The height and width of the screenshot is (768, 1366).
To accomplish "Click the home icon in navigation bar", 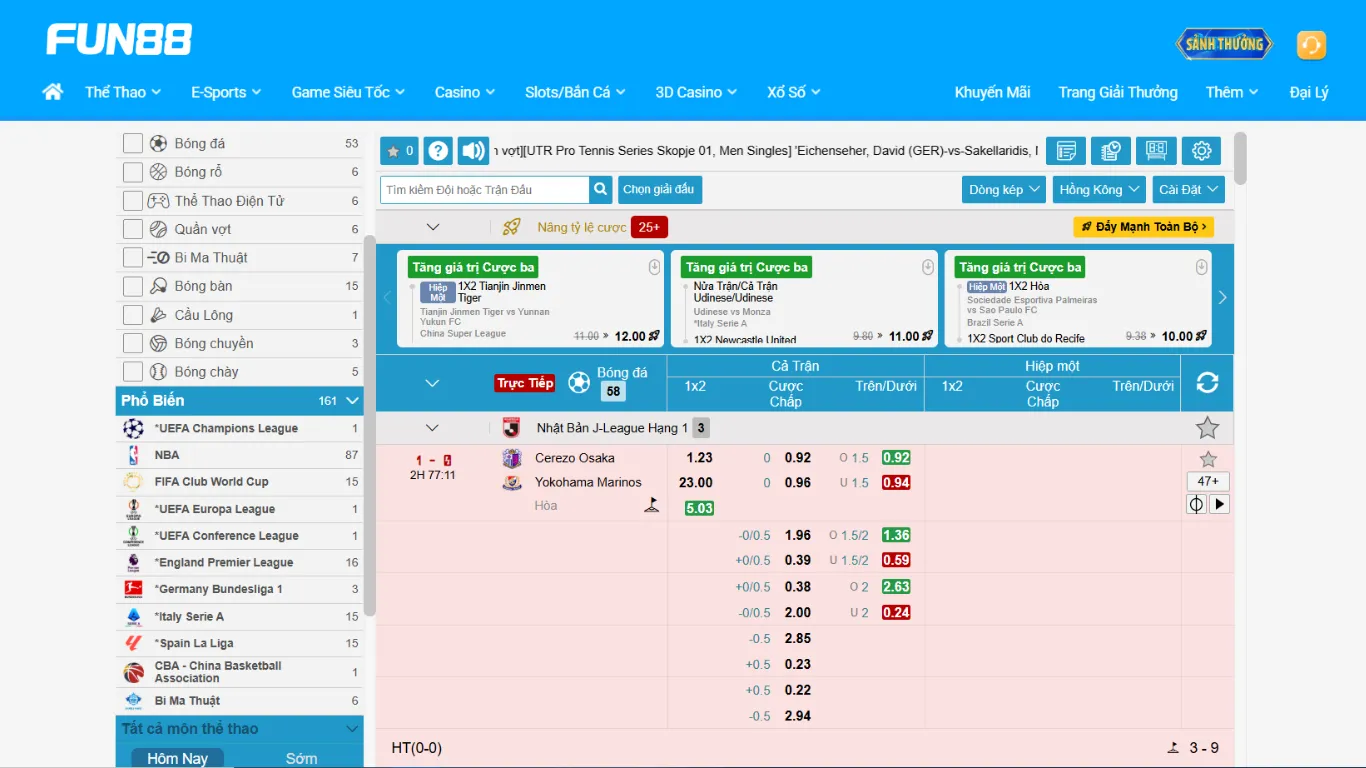I will coord(53,92).
